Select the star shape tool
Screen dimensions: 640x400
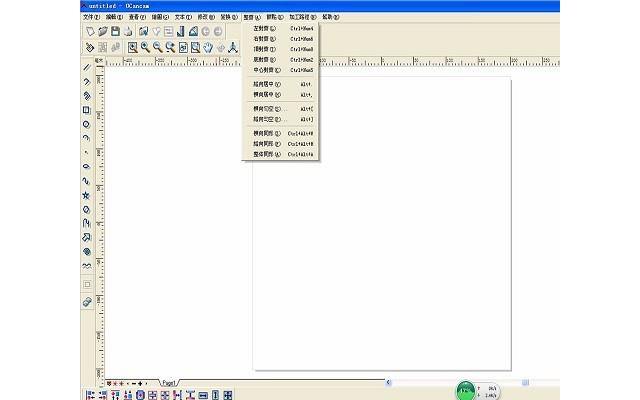(87, 195)
